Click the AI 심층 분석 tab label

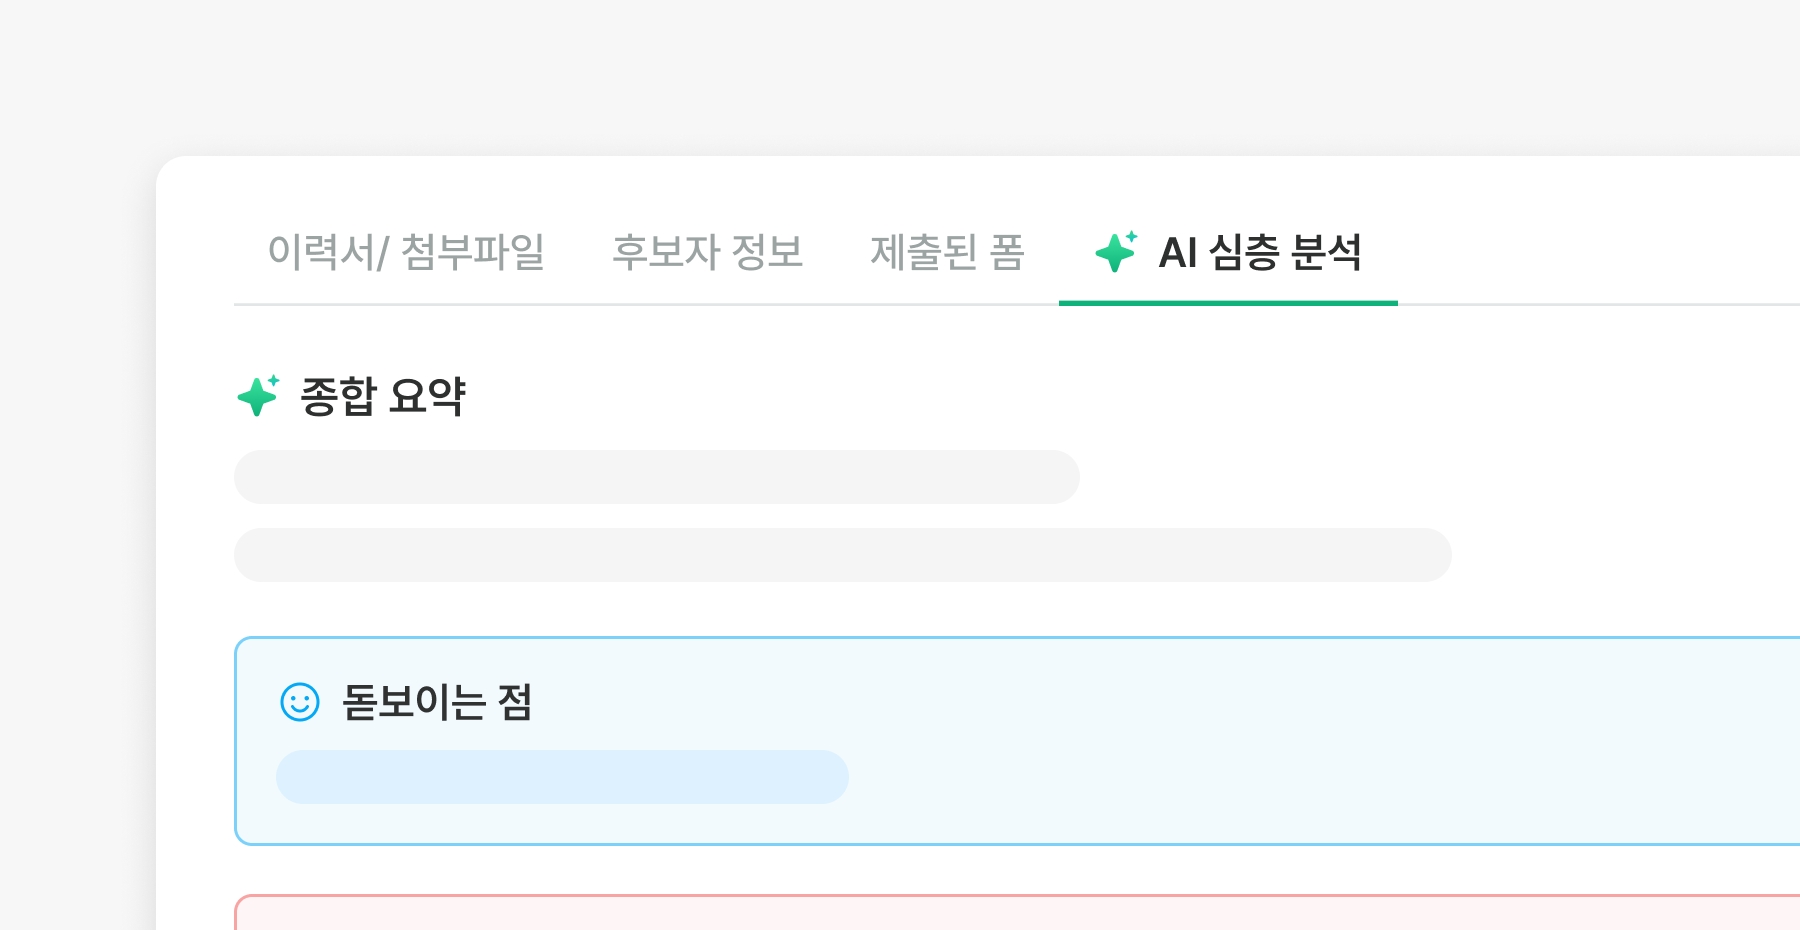tap(1259, 252)
